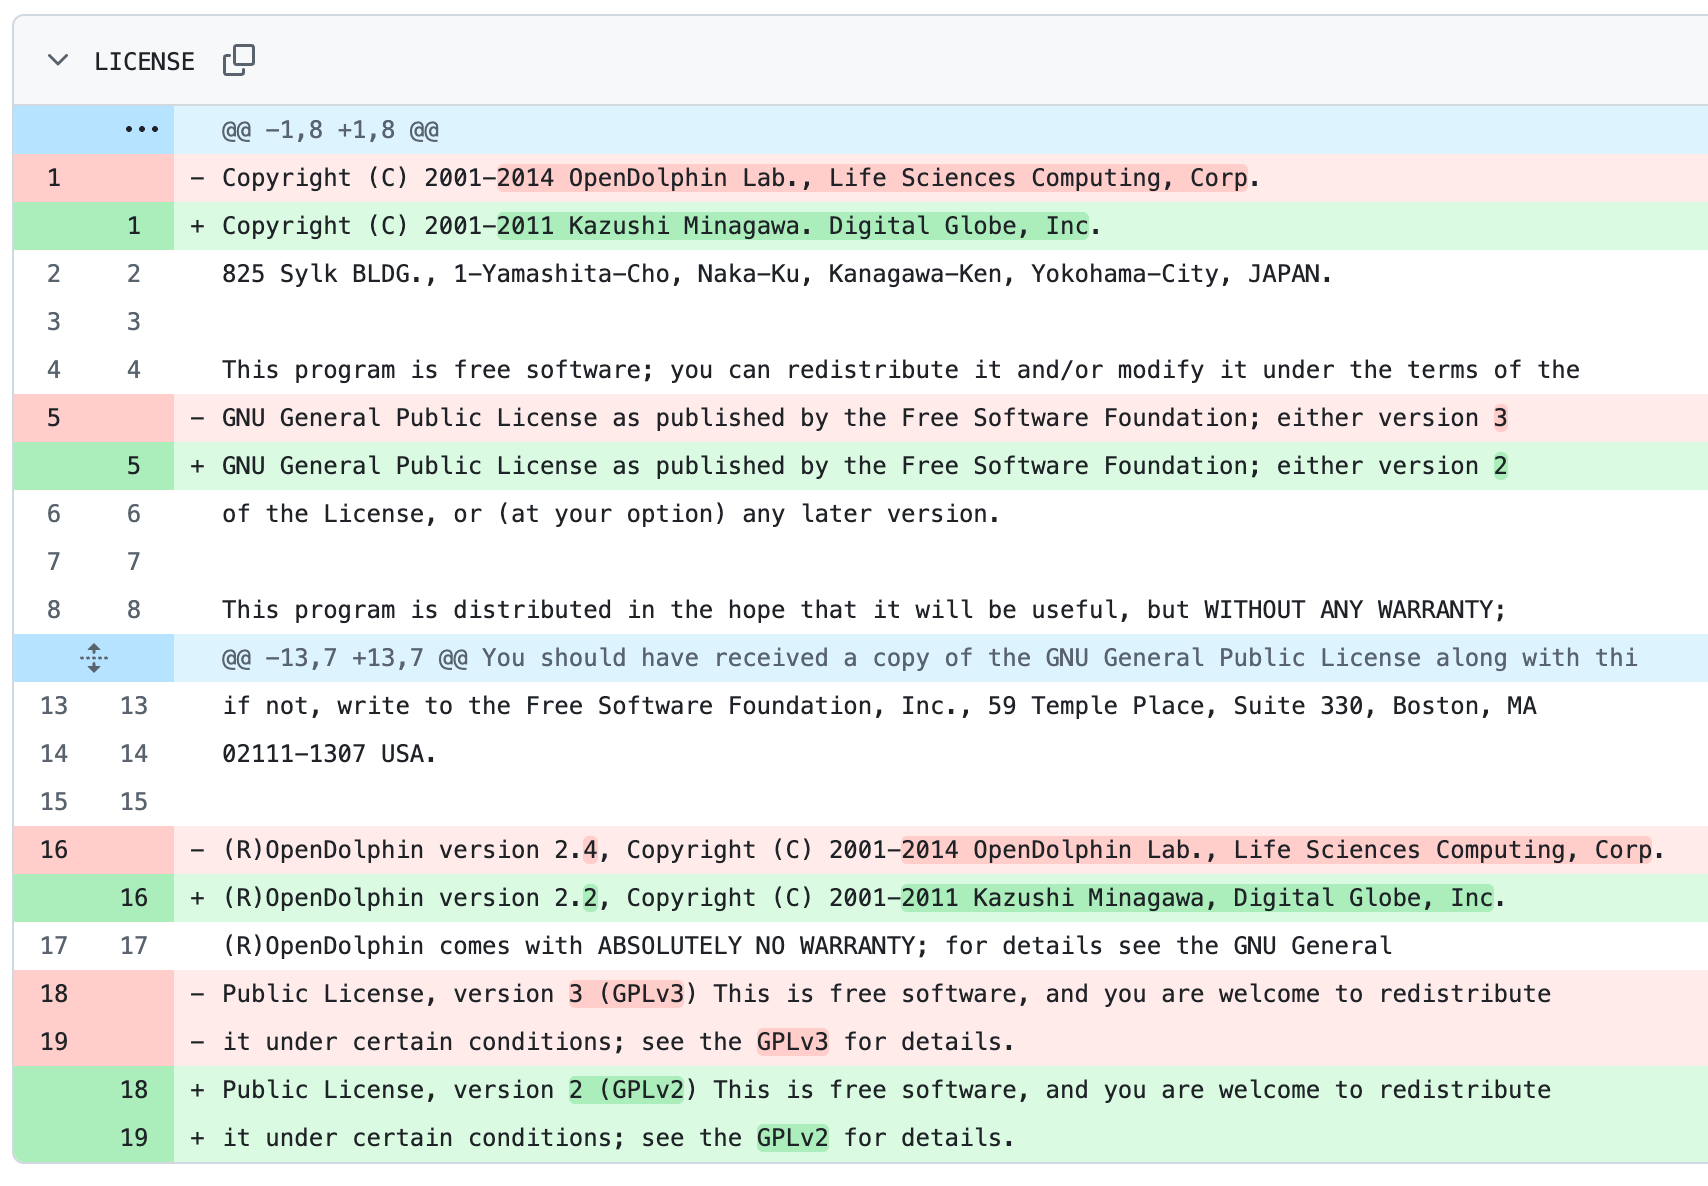The width and height of the screenshot is (1708, 1186).
Task: Expand hidden lines above with ellipsis icon
Action: tap(141, 130)
